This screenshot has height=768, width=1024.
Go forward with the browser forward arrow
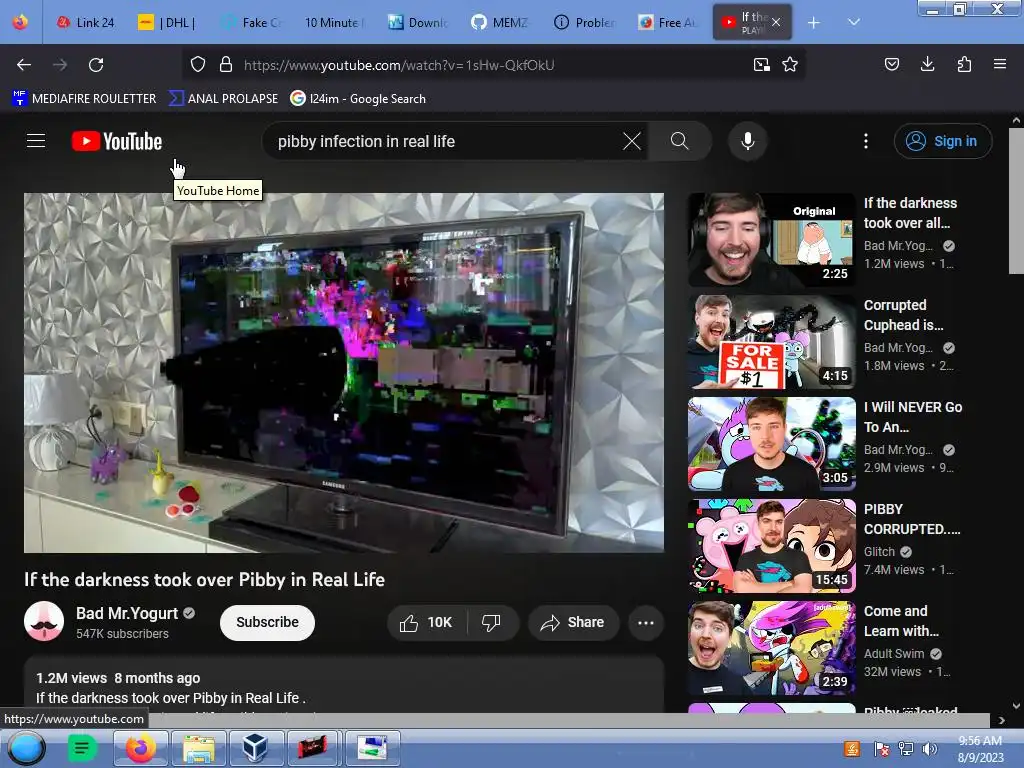pyautogui.click(x=60, y=65)
